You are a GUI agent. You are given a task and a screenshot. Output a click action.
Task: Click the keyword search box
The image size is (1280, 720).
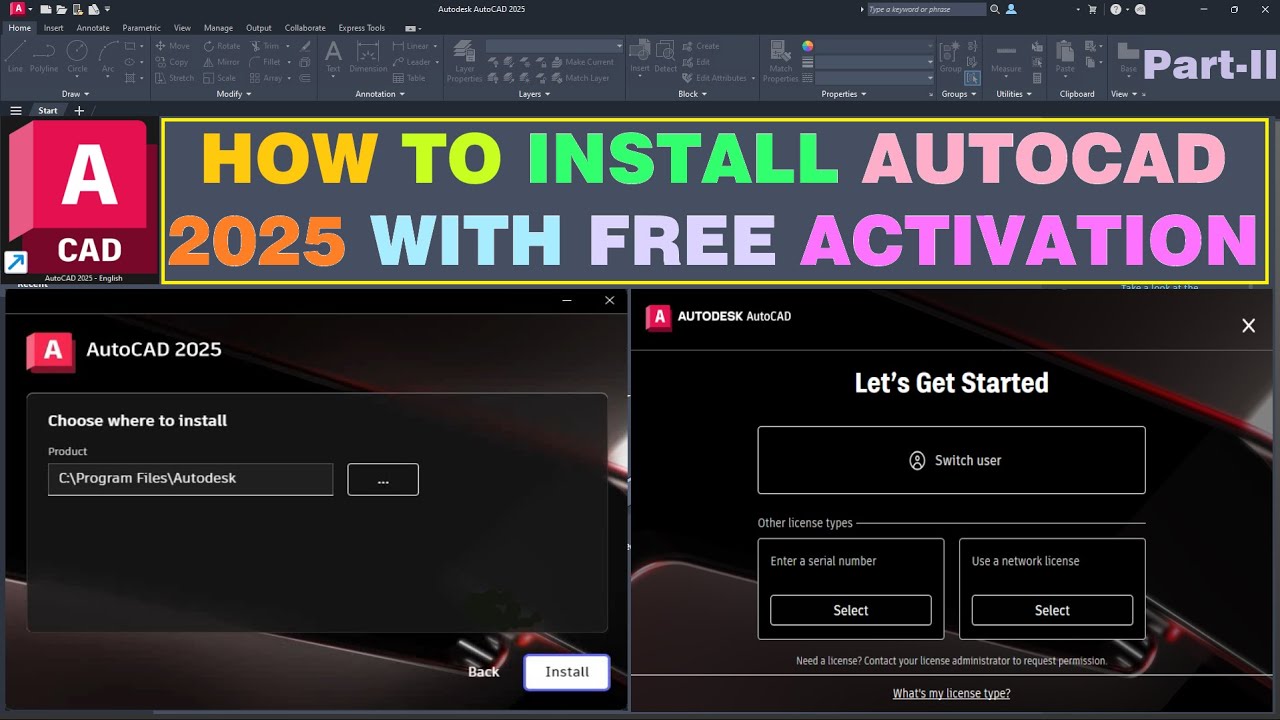tap(926, 9)
